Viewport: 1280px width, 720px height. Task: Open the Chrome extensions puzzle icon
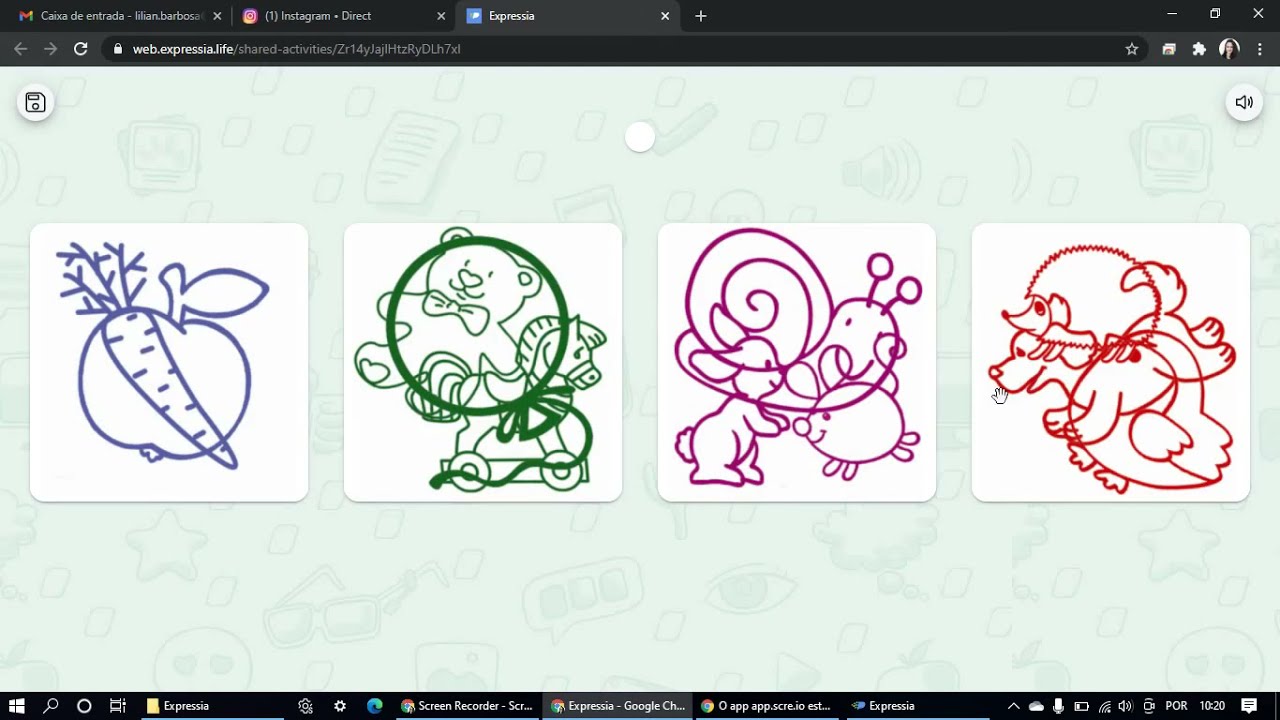pos(1199,49)
